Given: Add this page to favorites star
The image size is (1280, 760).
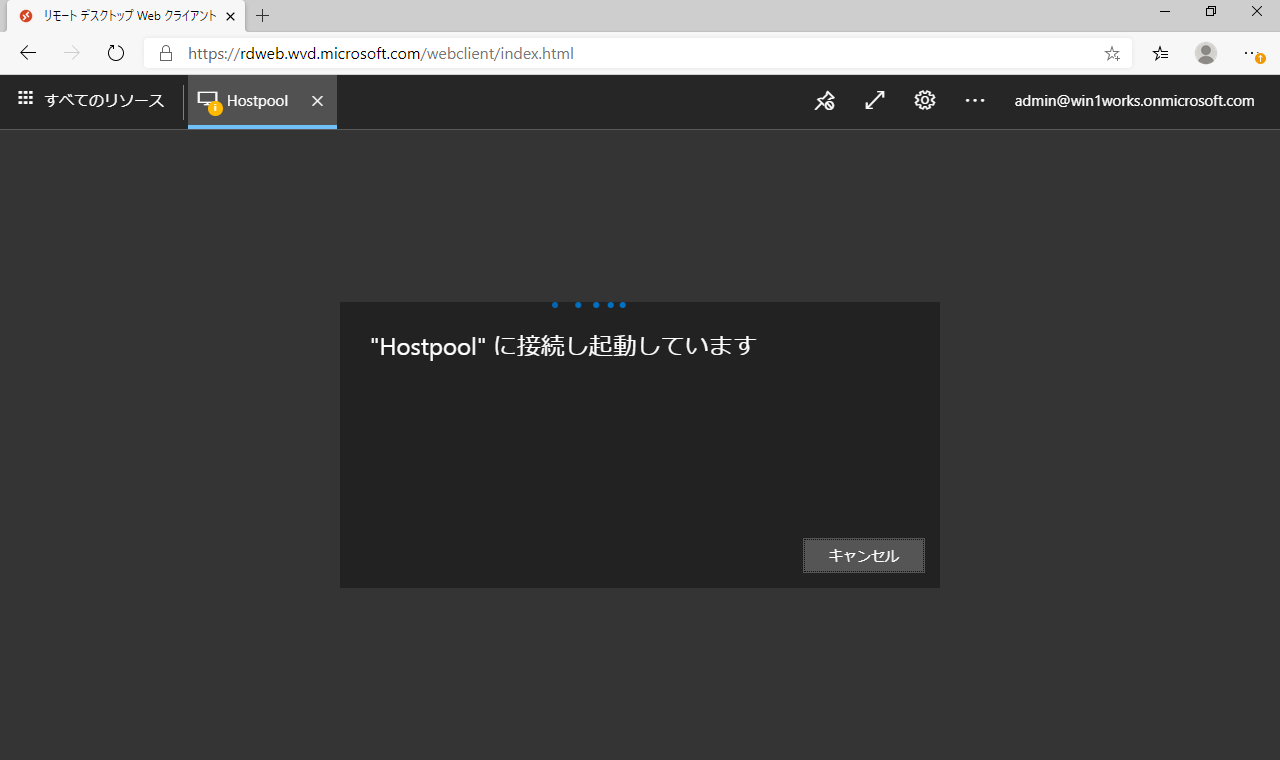Looking at the screenshot, I should coord(1112,54).
